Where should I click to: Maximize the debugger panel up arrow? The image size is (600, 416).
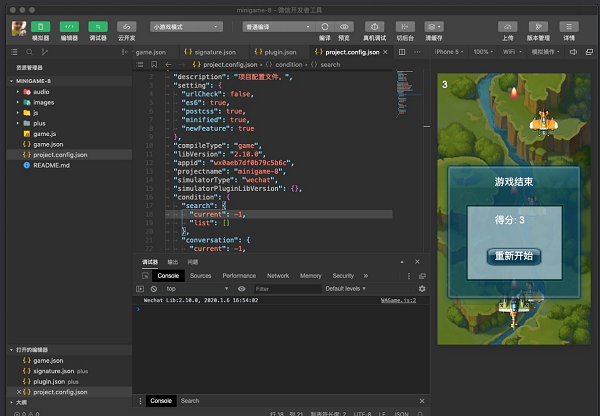click(402, 262)
